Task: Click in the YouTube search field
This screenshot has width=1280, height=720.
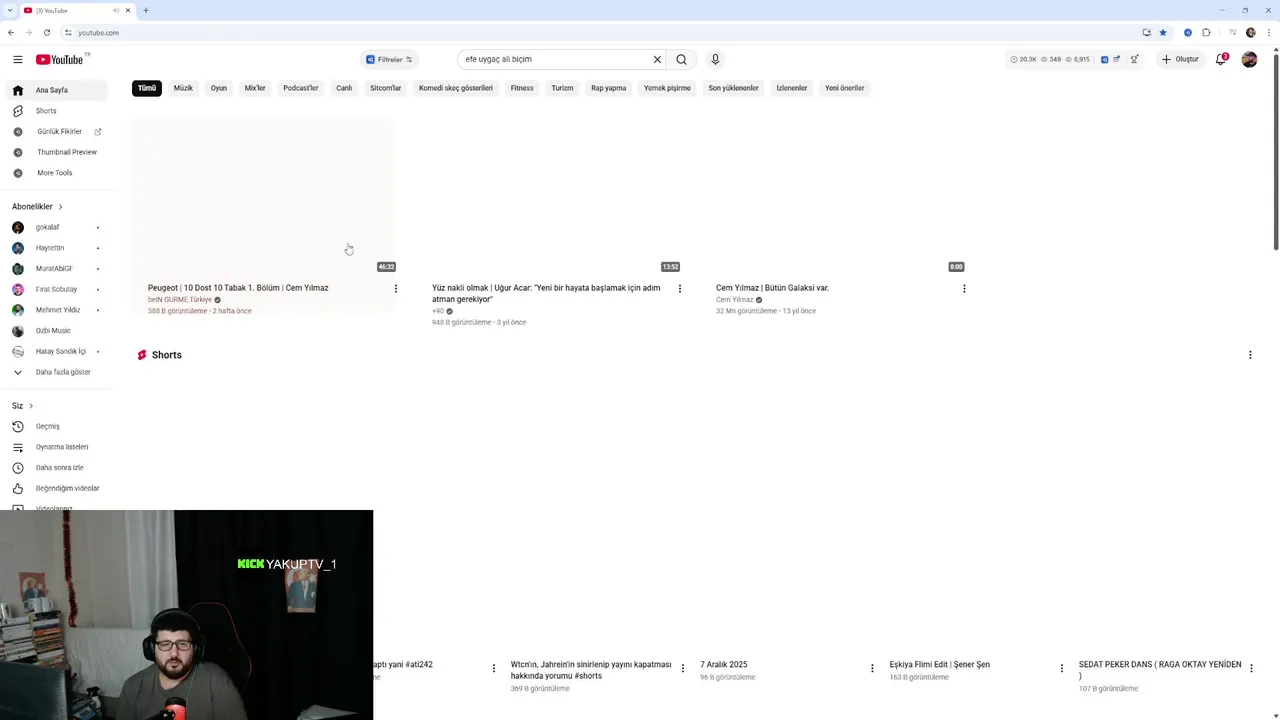Action: pos(555,59)
